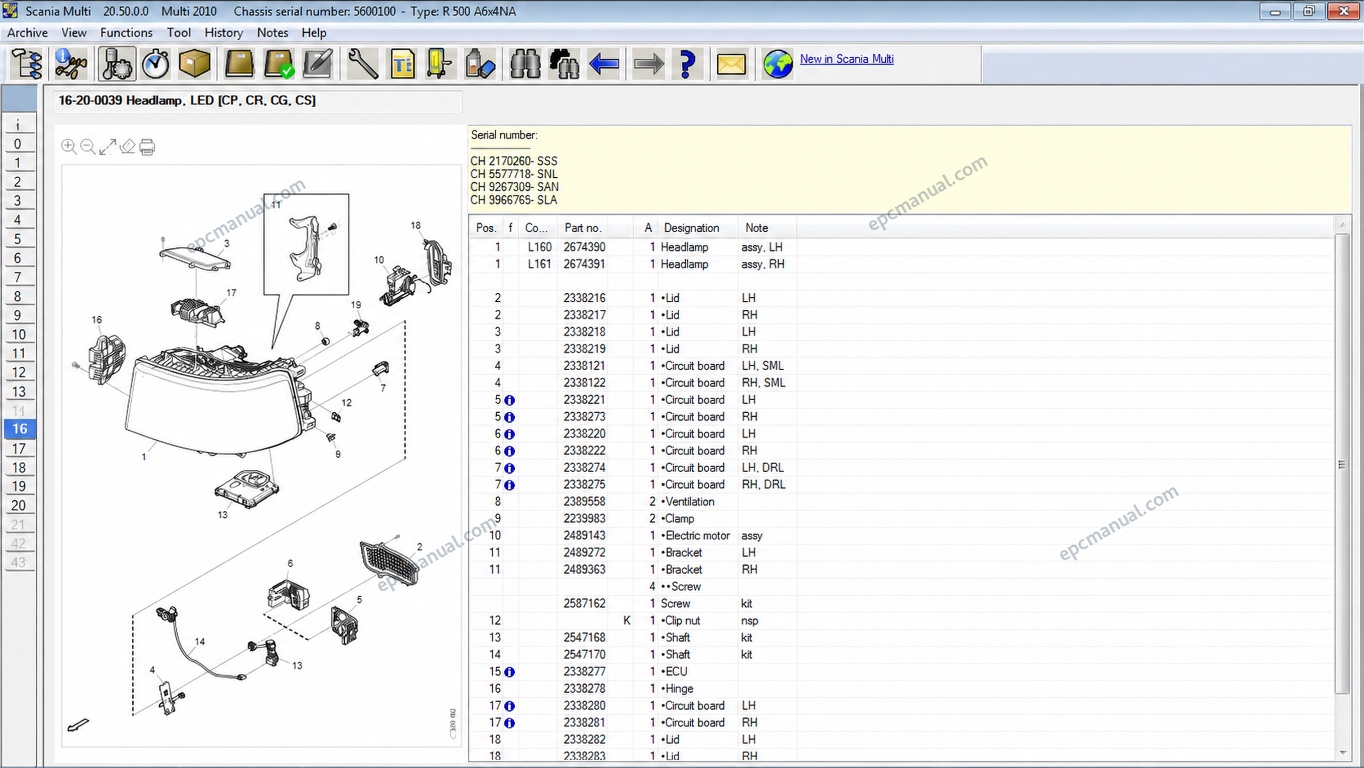Select Clamp part number 2239983

coord(584,519)
